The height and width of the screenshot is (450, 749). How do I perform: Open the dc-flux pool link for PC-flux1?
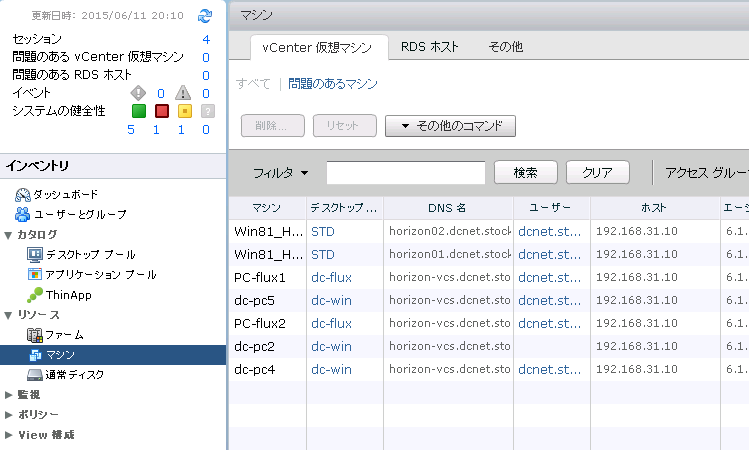[x=331, y=277]
